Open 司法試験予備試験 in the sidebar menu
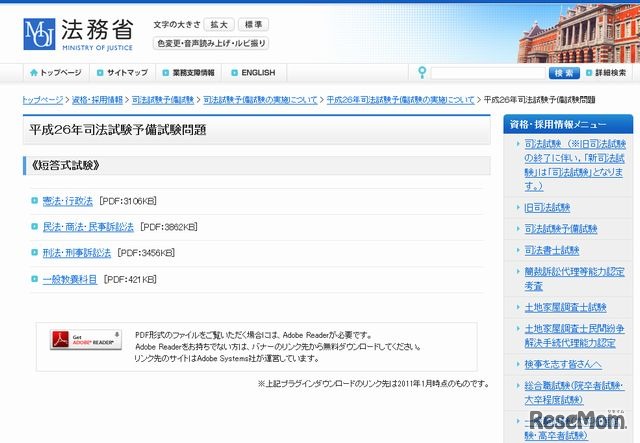The width and height of the screenshot is (640, 443). [561, 229]
